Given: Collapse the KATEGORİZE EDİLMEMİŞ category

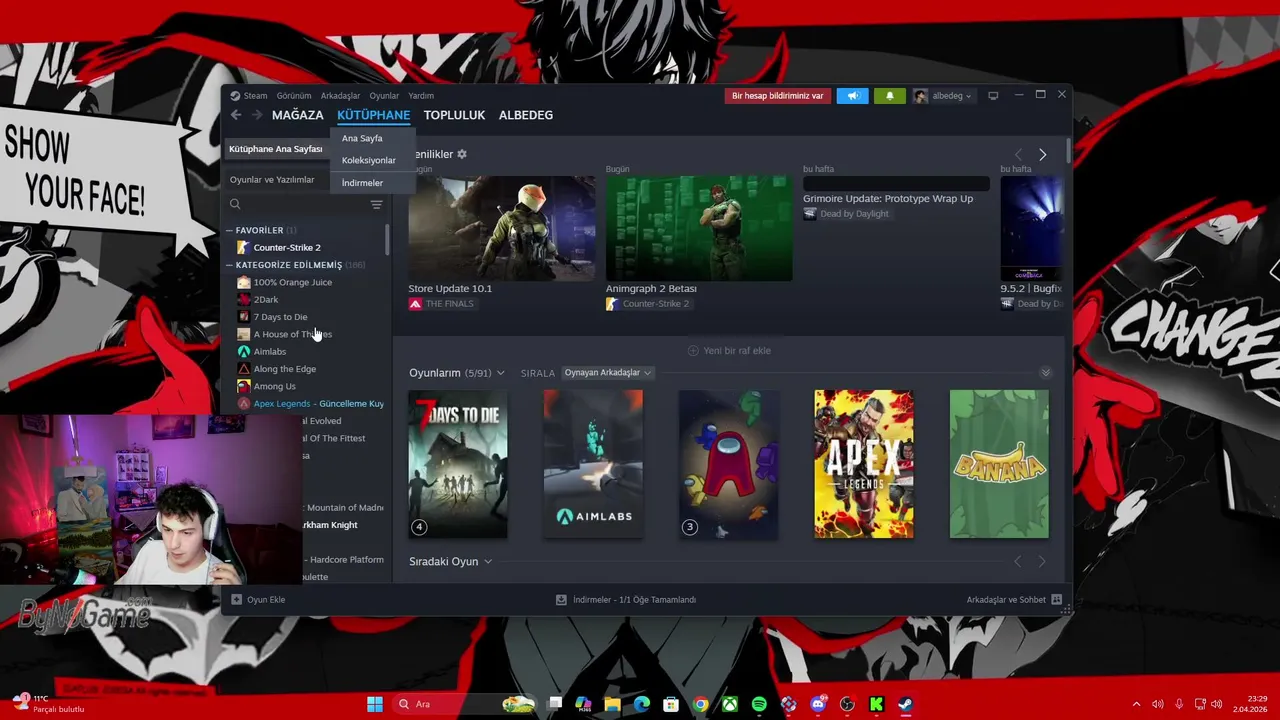Looking at the screenshot, I should [229, 265].
